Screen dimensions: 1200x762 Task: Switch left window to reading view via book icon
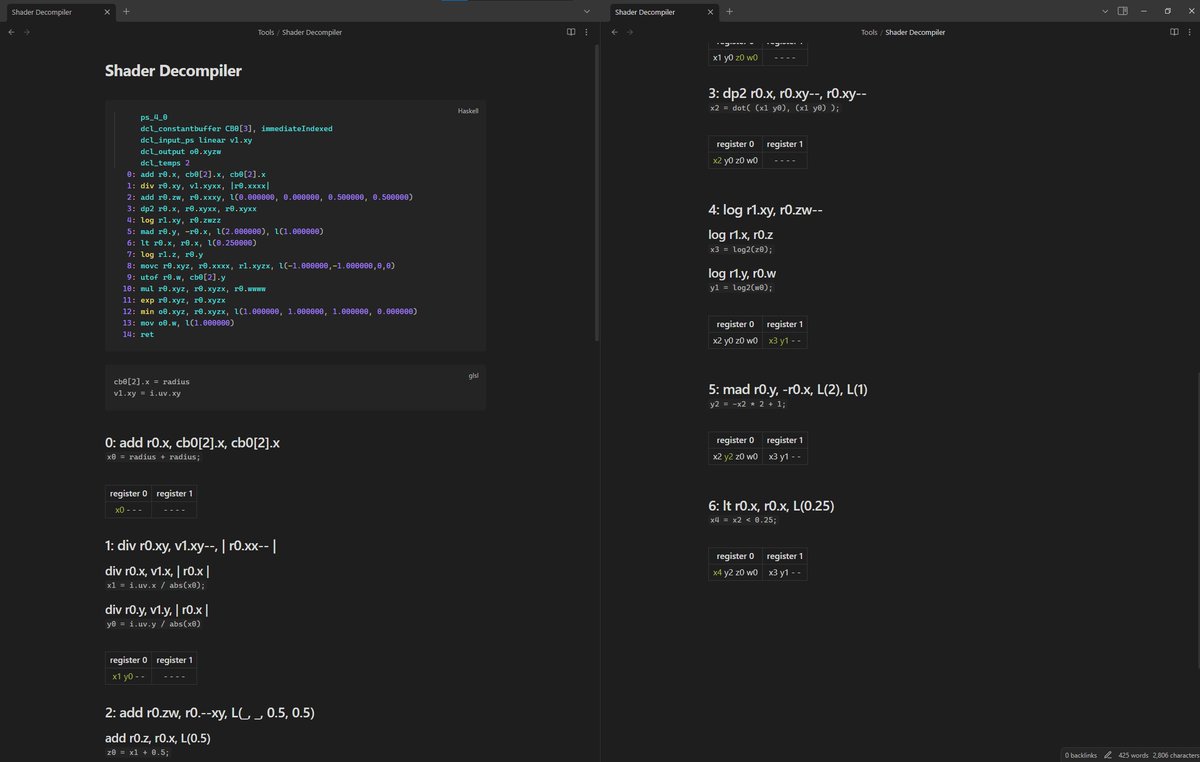571,32
